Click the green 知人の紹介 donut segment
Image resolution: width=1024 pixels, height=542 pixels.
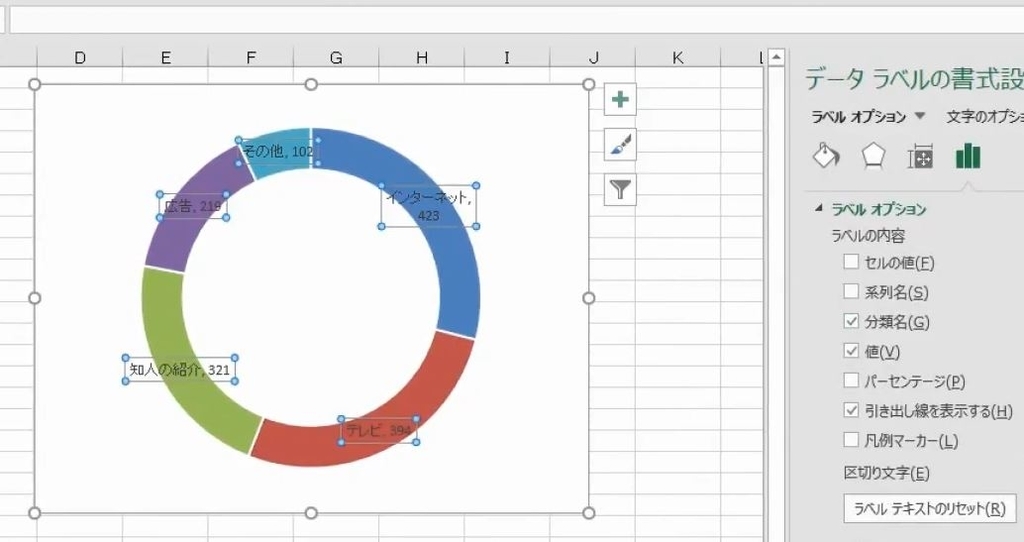162,320
